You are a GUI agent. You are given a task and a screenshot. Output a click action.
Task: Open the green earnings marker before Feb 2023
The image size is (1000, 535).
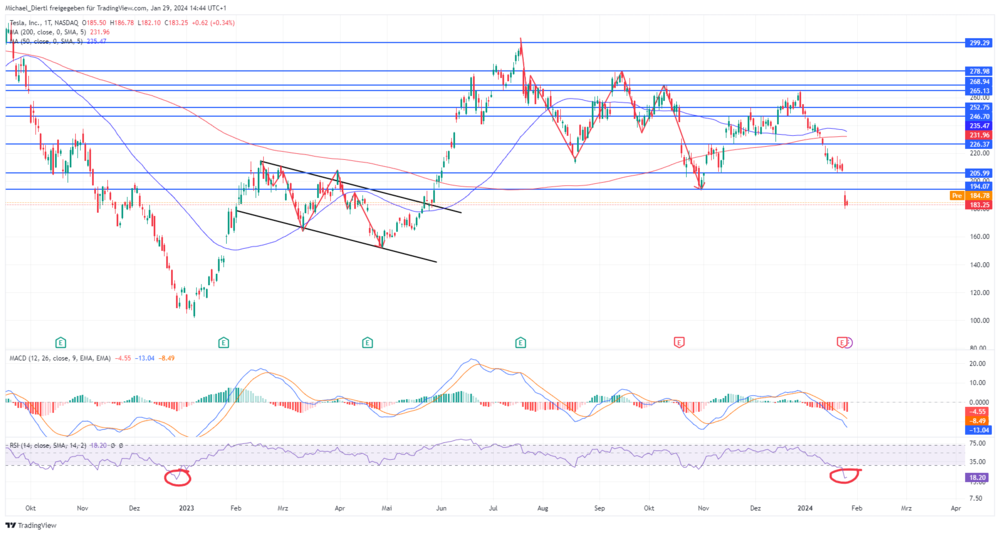tap(223, 342)
